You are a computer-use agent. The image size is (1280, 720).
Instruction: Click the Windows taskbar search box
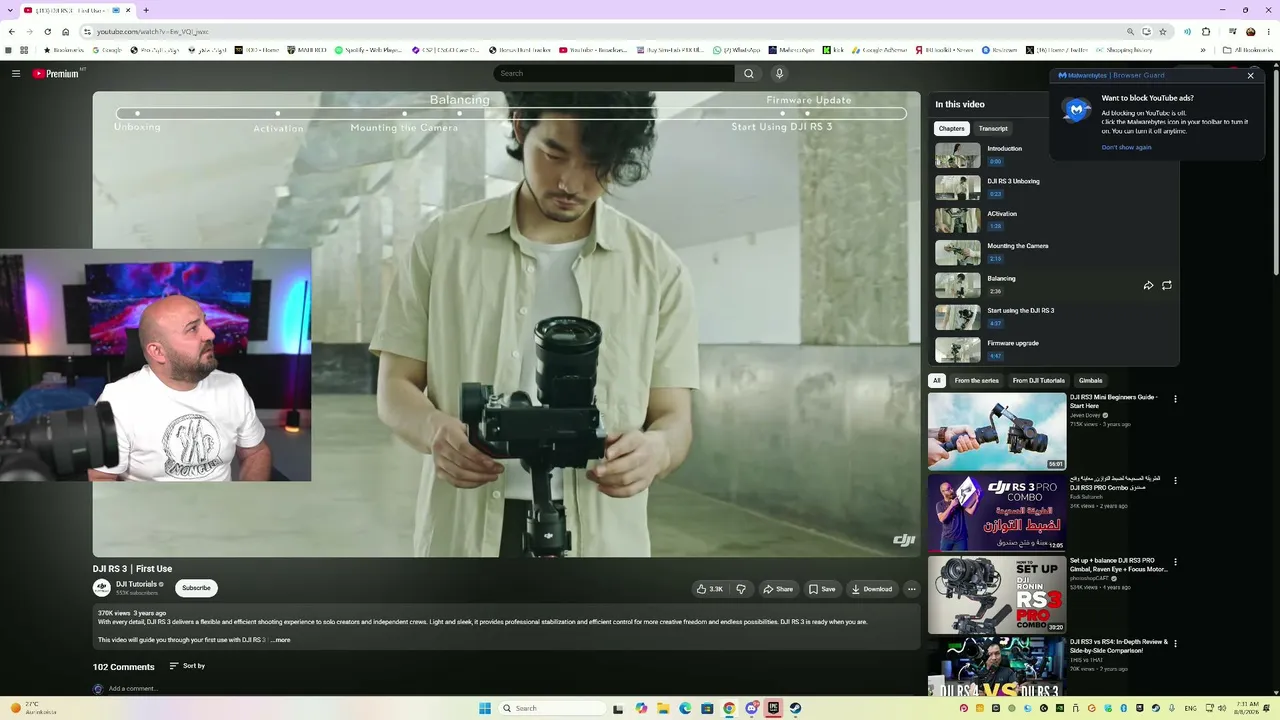coord(553,708)
